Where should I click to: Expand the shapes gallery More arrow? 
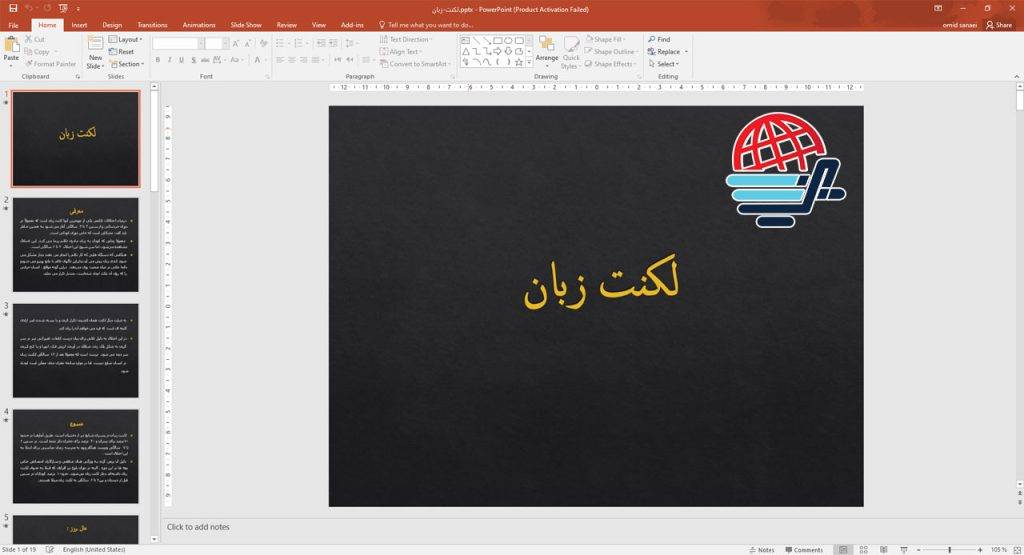coord(529,63)
